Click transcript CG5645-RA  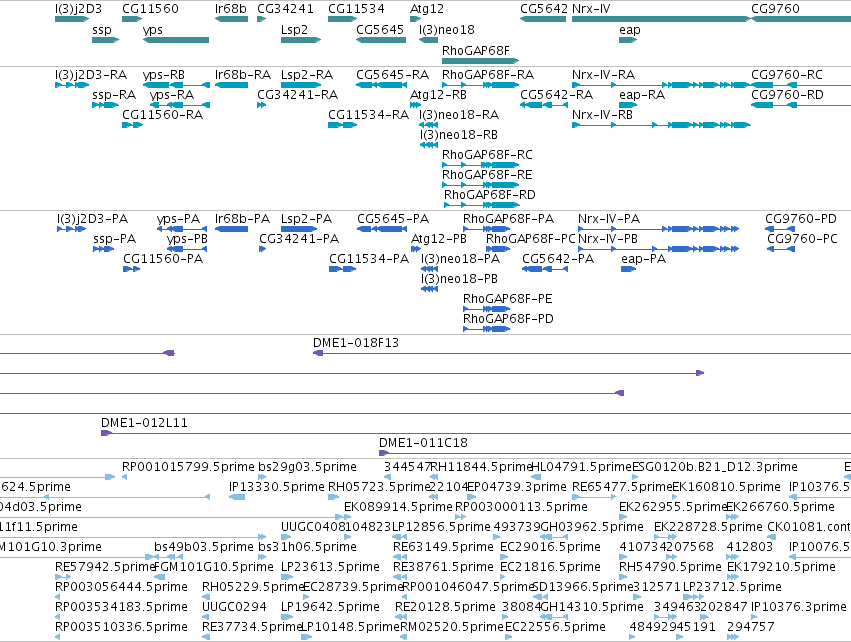pyautogui.click(x=392, y=75)
